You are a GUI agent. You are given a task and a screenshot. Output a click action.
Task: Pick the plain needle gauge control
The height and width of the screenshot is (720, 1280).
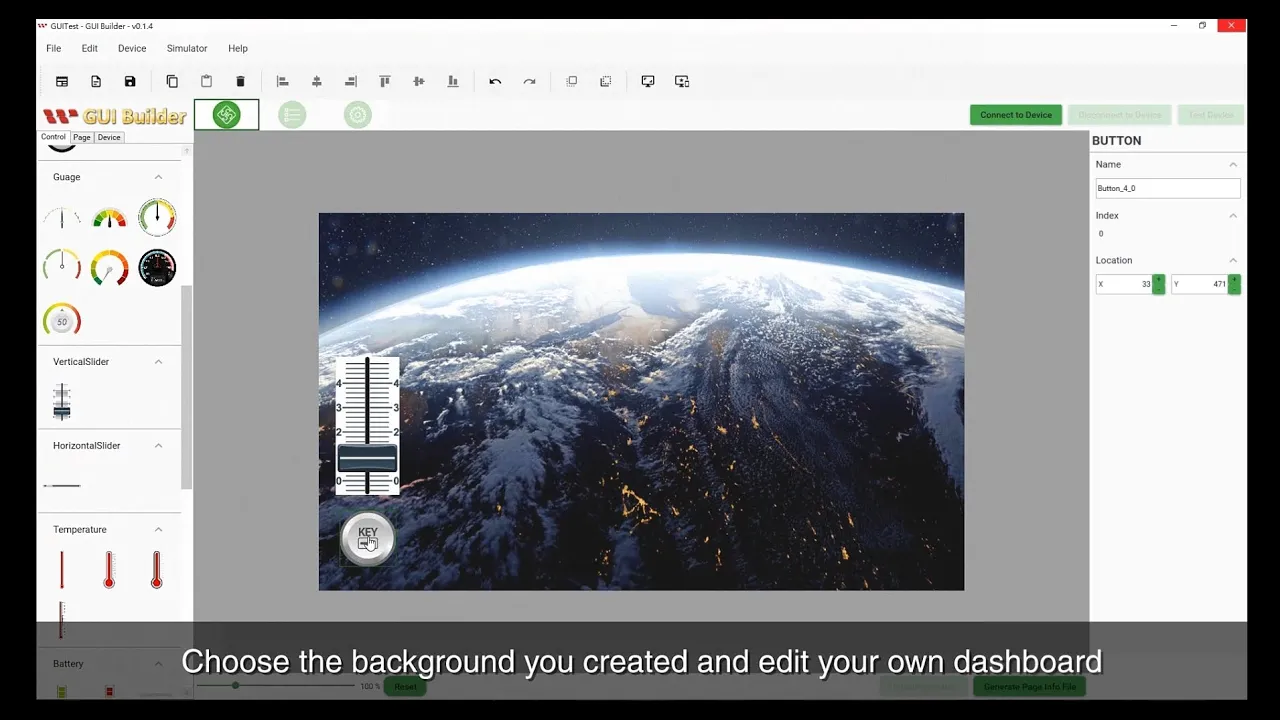point(62,217)
